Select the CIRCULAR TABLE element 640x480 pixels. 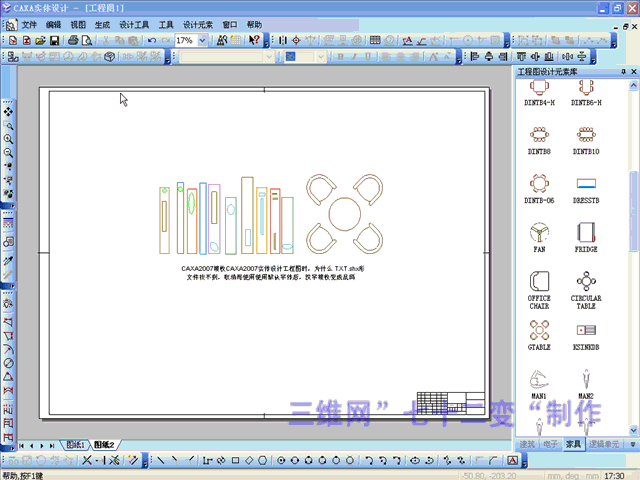[586, 291]
